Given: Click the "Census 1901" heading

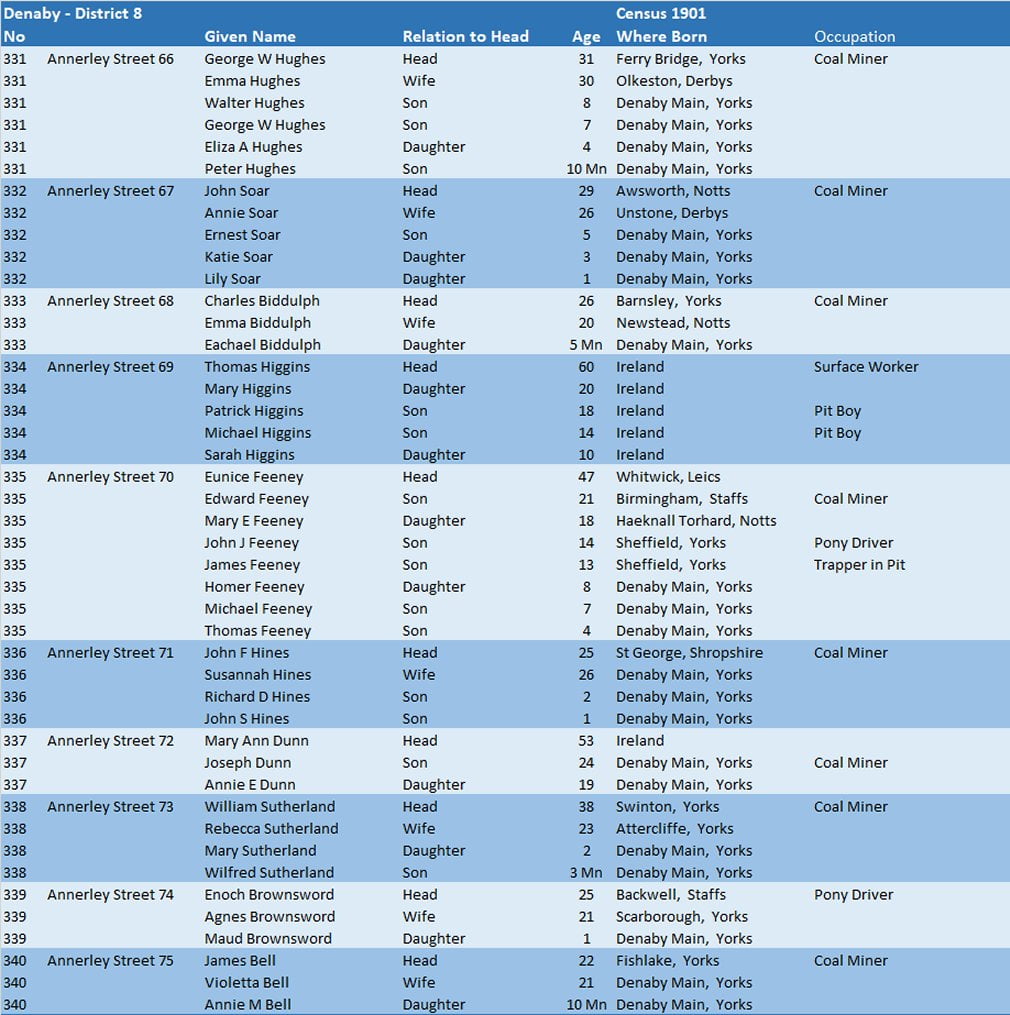Looking at the screenshot, I should (661, 14).
